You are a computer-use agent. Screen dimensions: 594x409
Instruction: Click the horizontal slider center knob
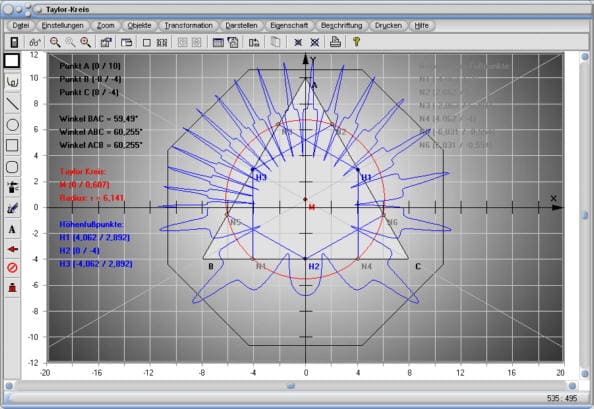coord(291,386)
